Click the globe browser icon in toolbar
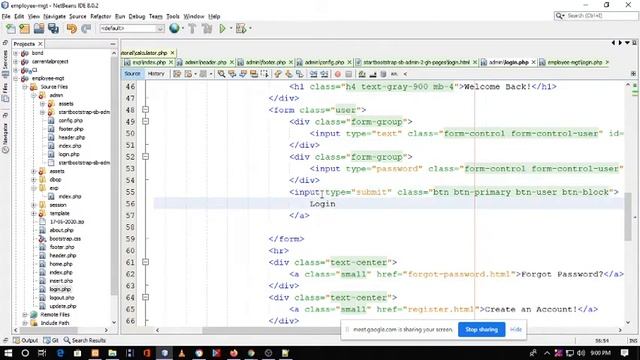The image size is (640, 360). 174,28
